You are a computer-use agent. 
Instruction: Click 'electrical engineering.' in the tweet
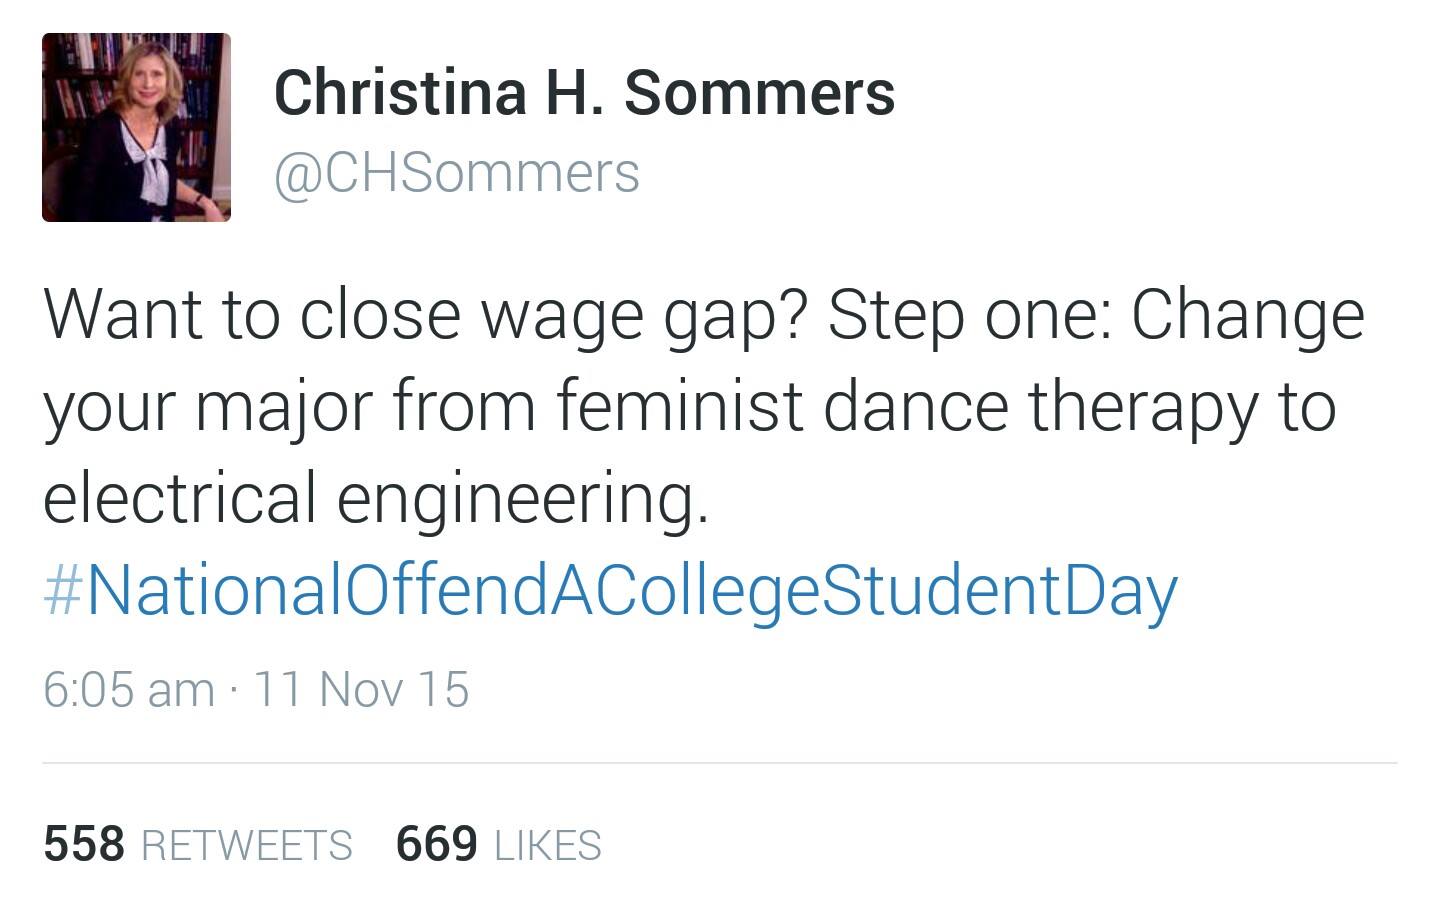pos(376,498)
